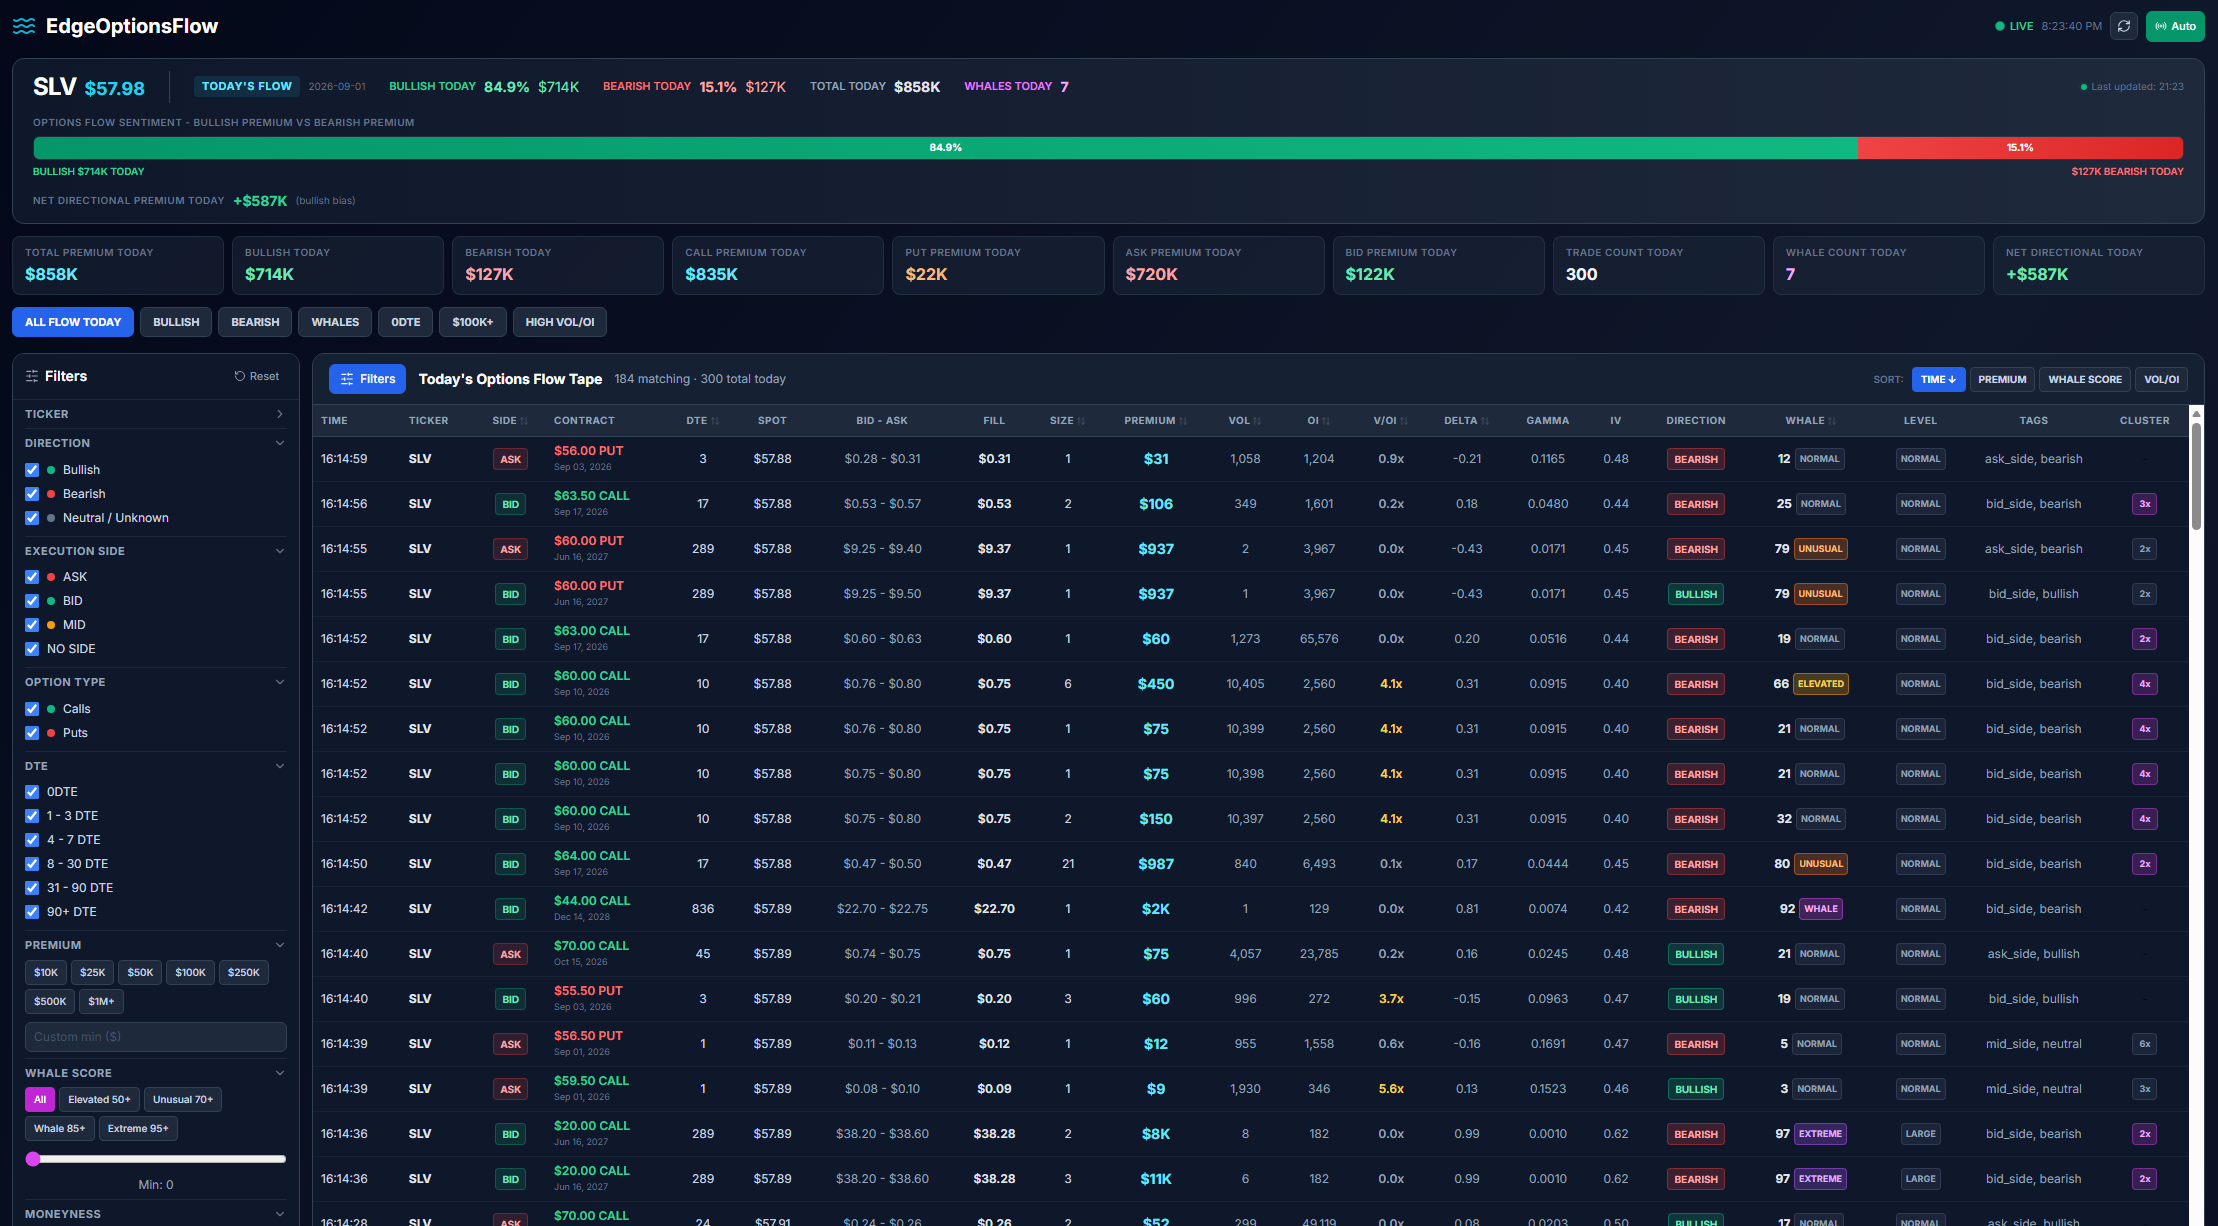
Task: Click the blue Filters button in tape header
Action: pos(367,379)
